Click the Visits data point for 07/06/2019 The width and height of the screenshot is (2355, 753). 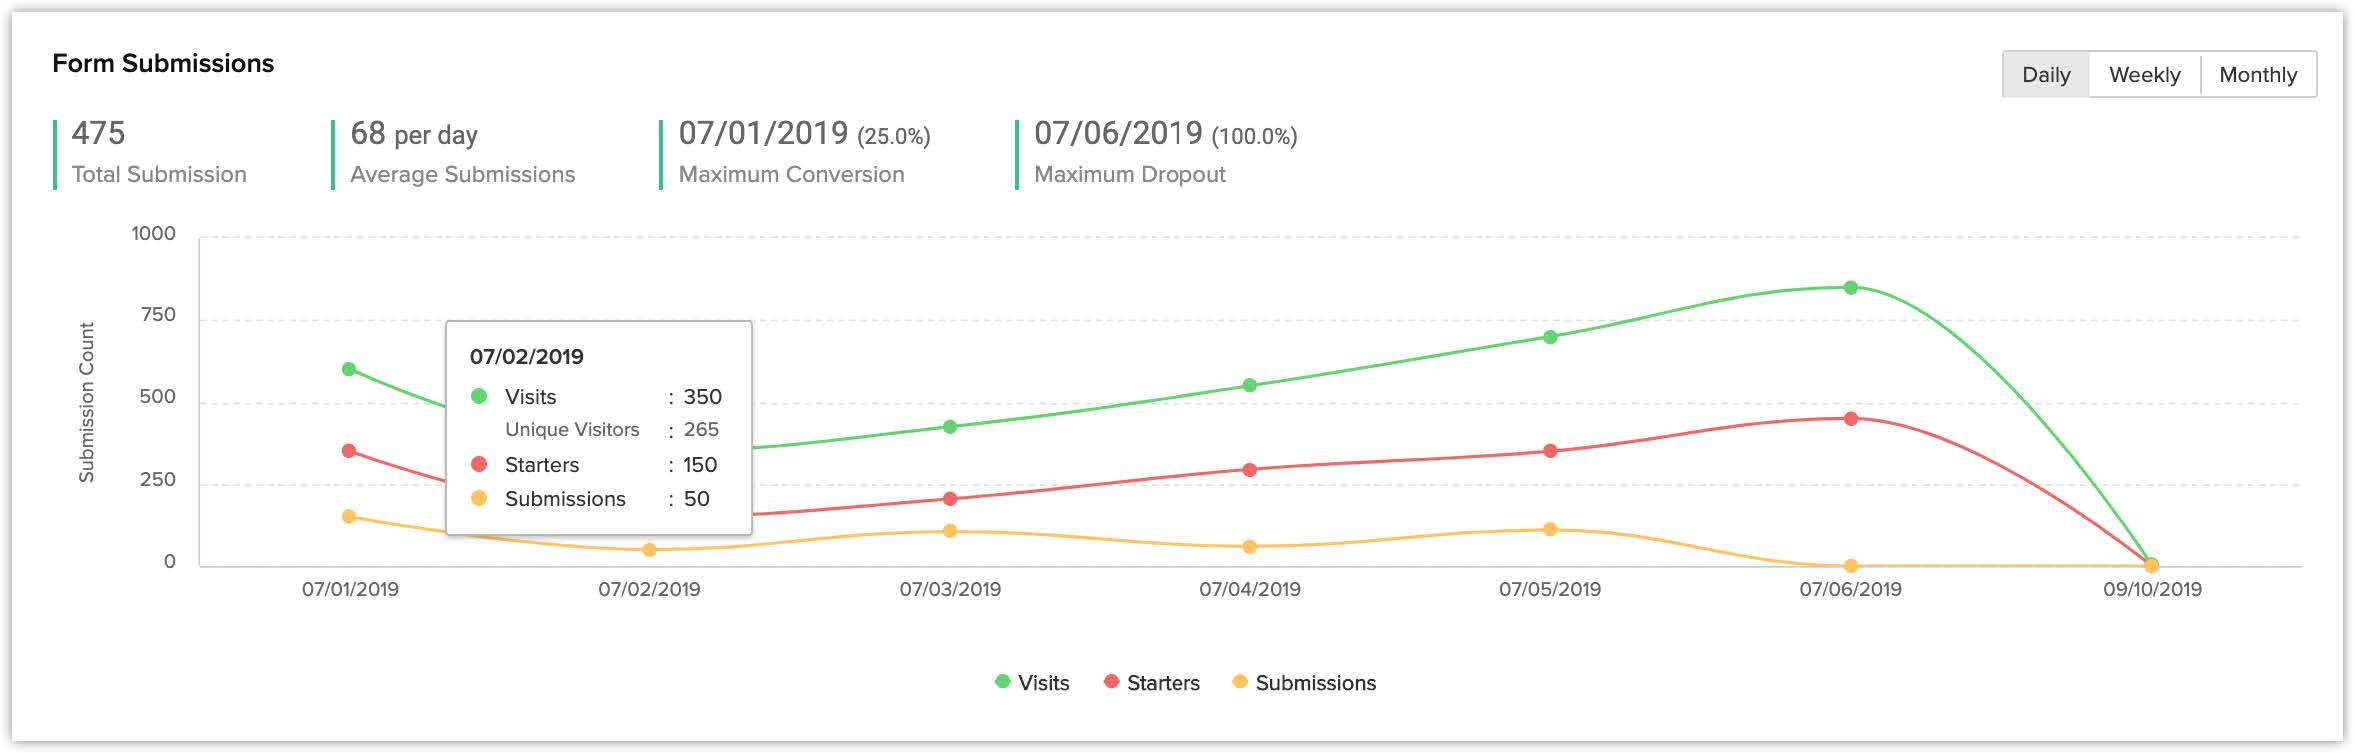point(1851,288)
